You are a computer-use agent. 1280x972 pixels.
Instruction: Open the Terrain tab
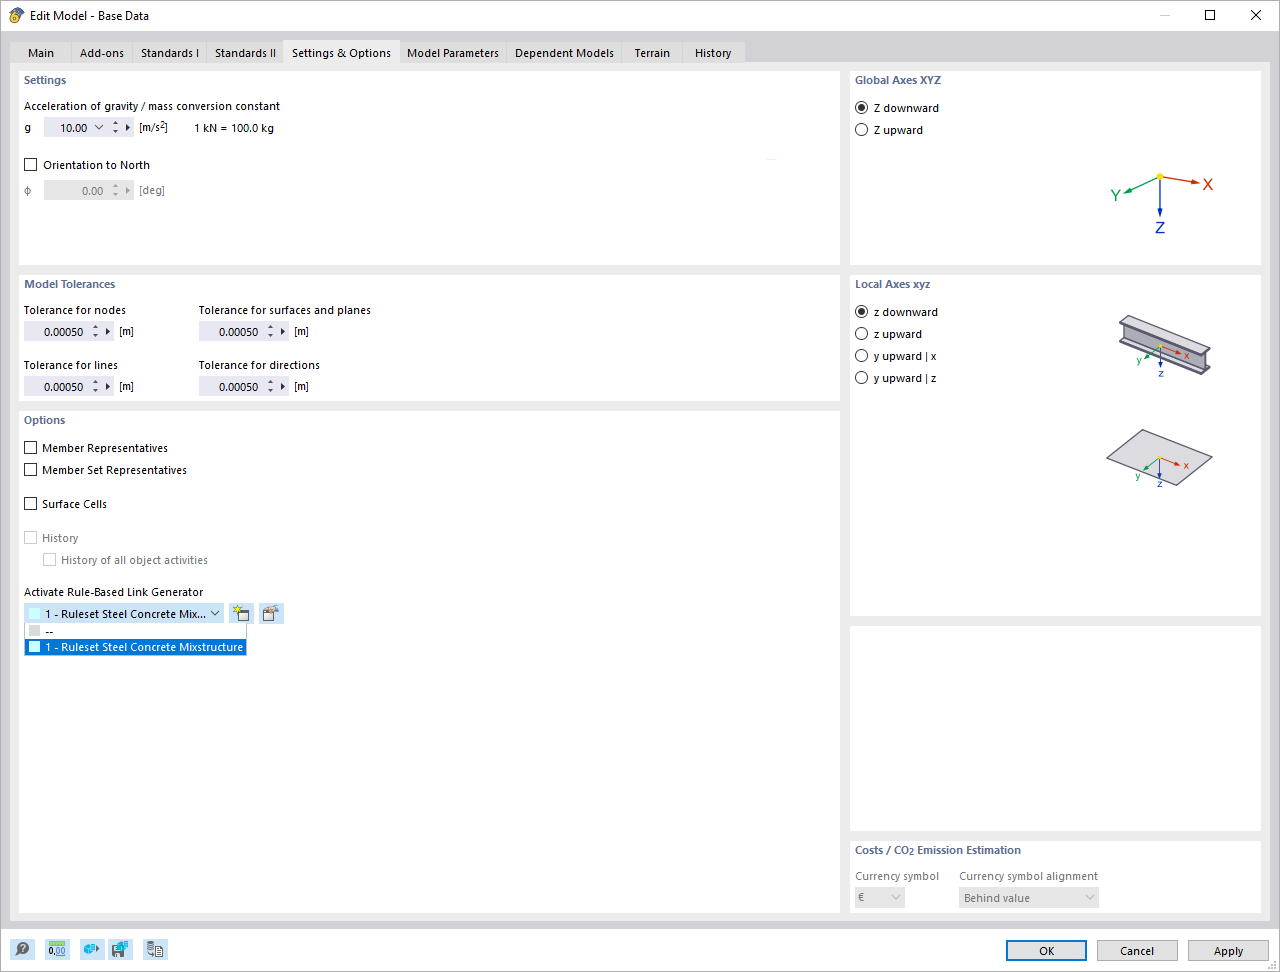tap(651, 52)
